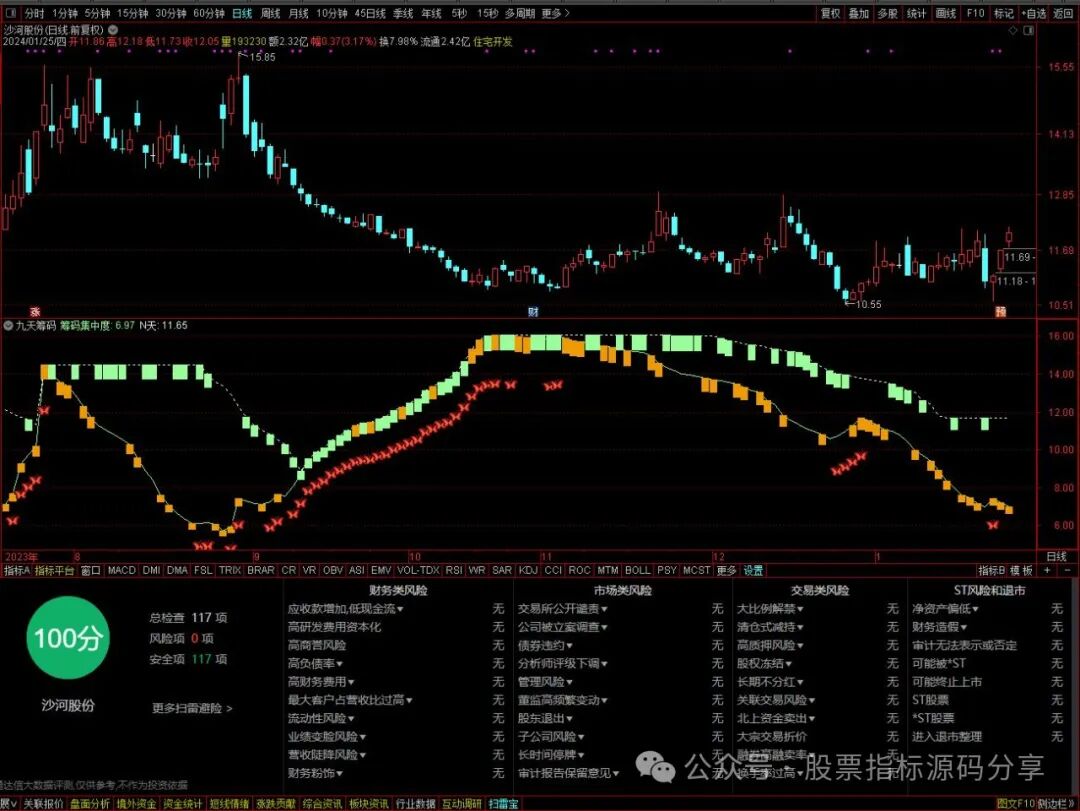Expand 净资产偏低 risk item
The width and height of the screenshot is (1080, 811).
(x=946, y=609)
